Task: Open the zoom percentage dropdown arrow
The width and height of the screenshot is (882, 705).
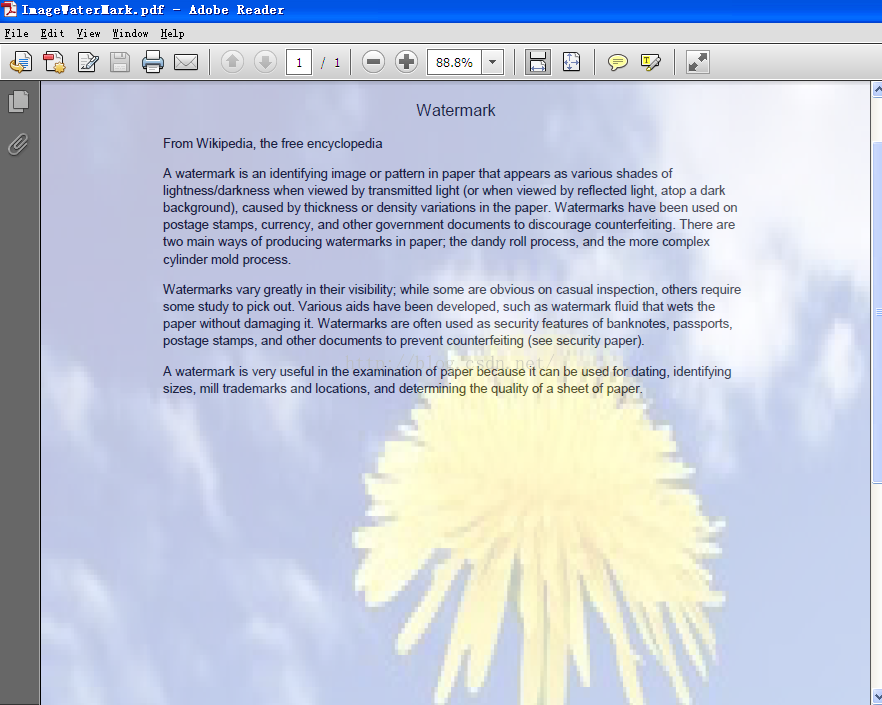Action: pos(493,62)
